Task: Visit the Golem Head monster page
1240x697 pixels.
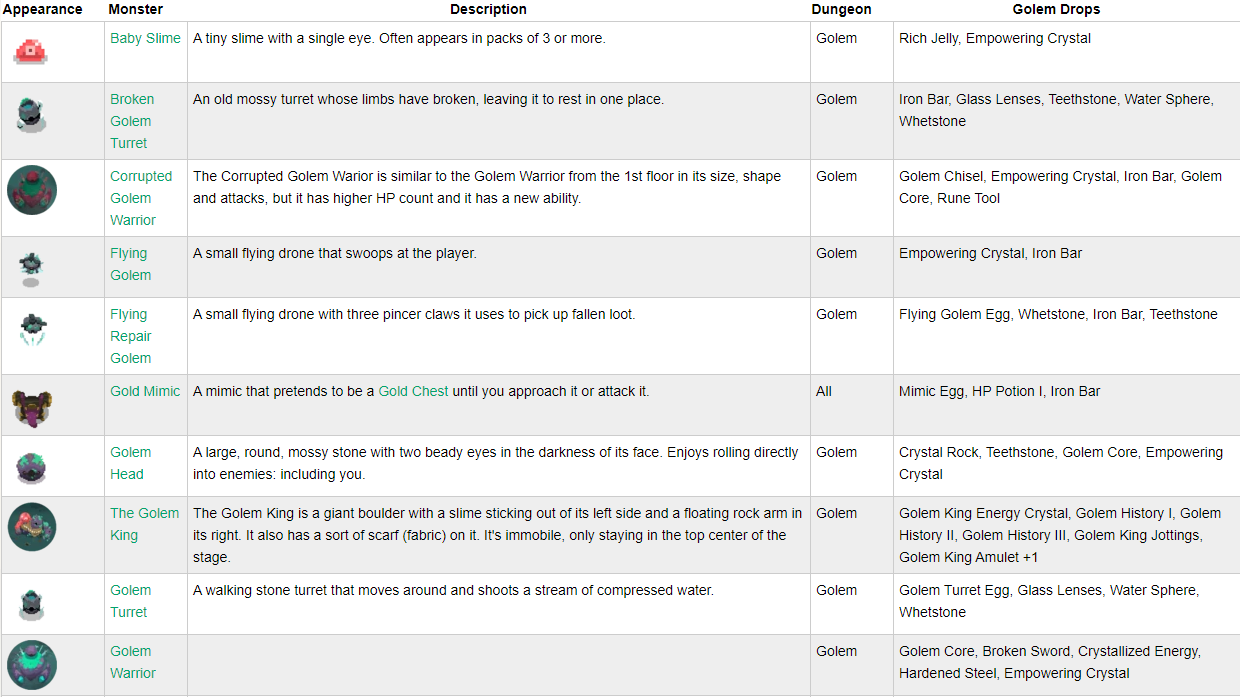Action: 130,463
